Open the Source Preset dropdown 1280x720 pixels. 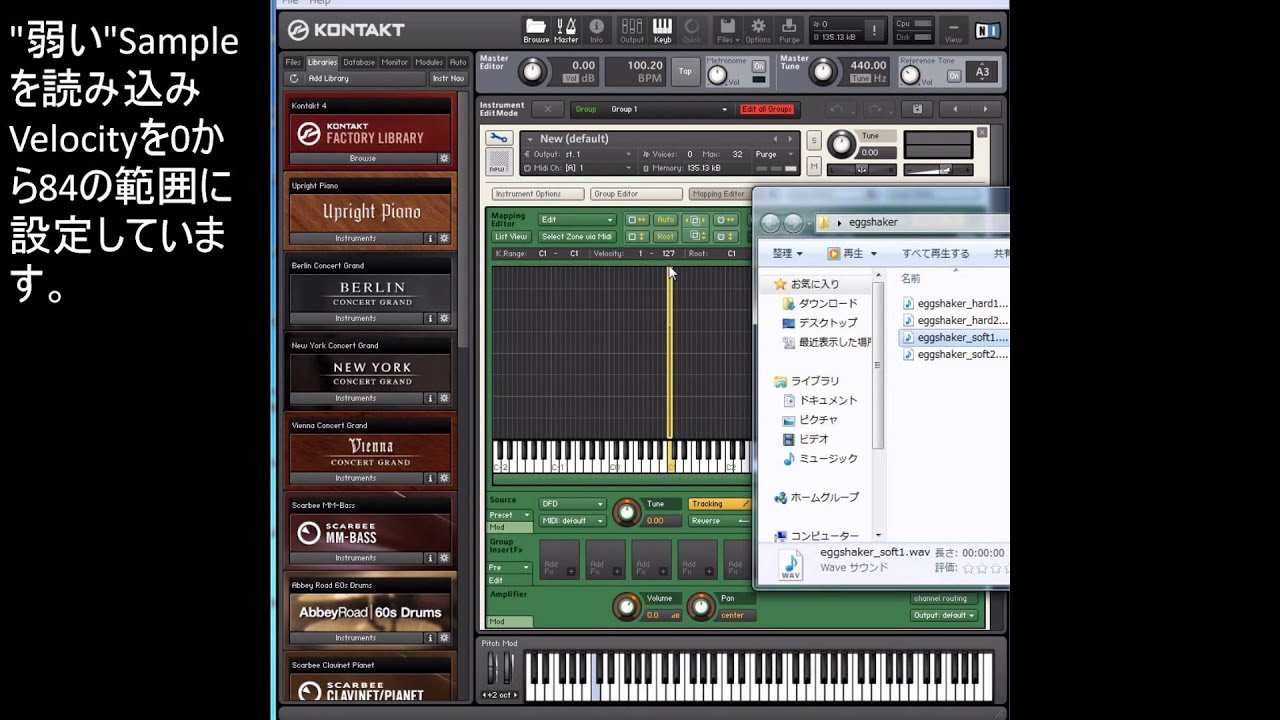click(510, 515)
